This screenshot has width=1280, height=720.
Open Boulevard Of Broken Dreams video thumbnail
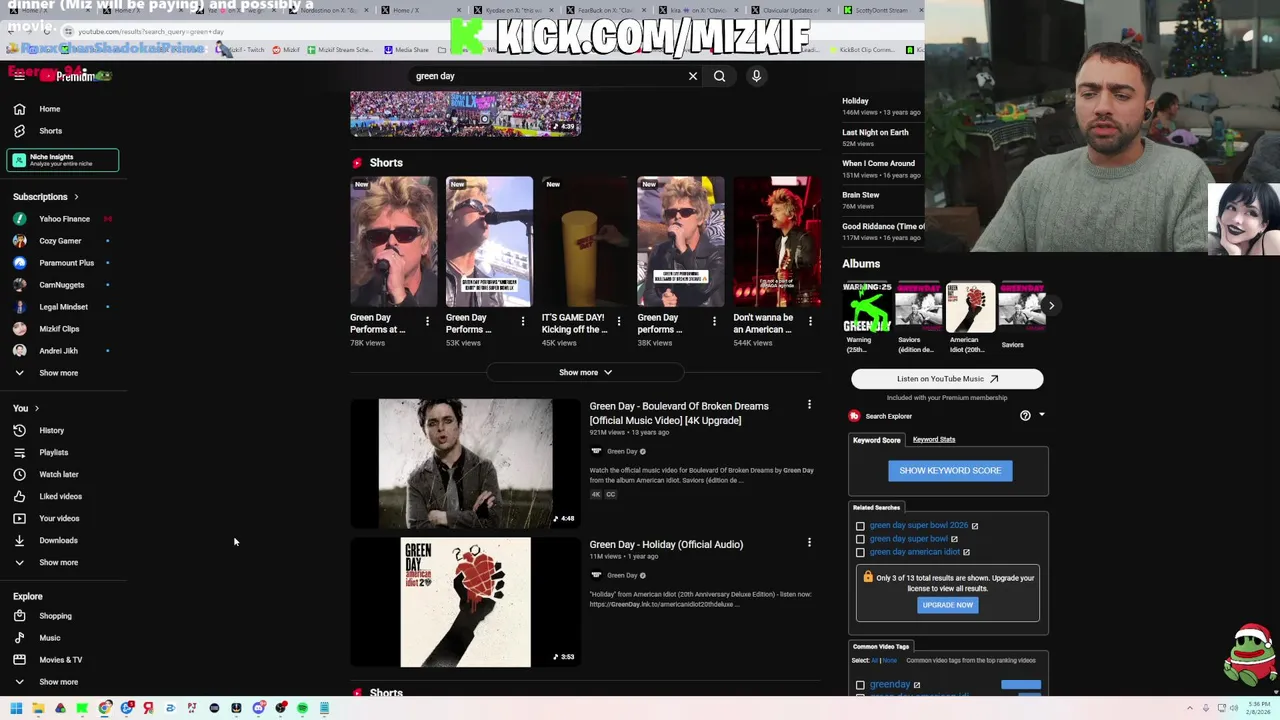click(x=465, y=463)
